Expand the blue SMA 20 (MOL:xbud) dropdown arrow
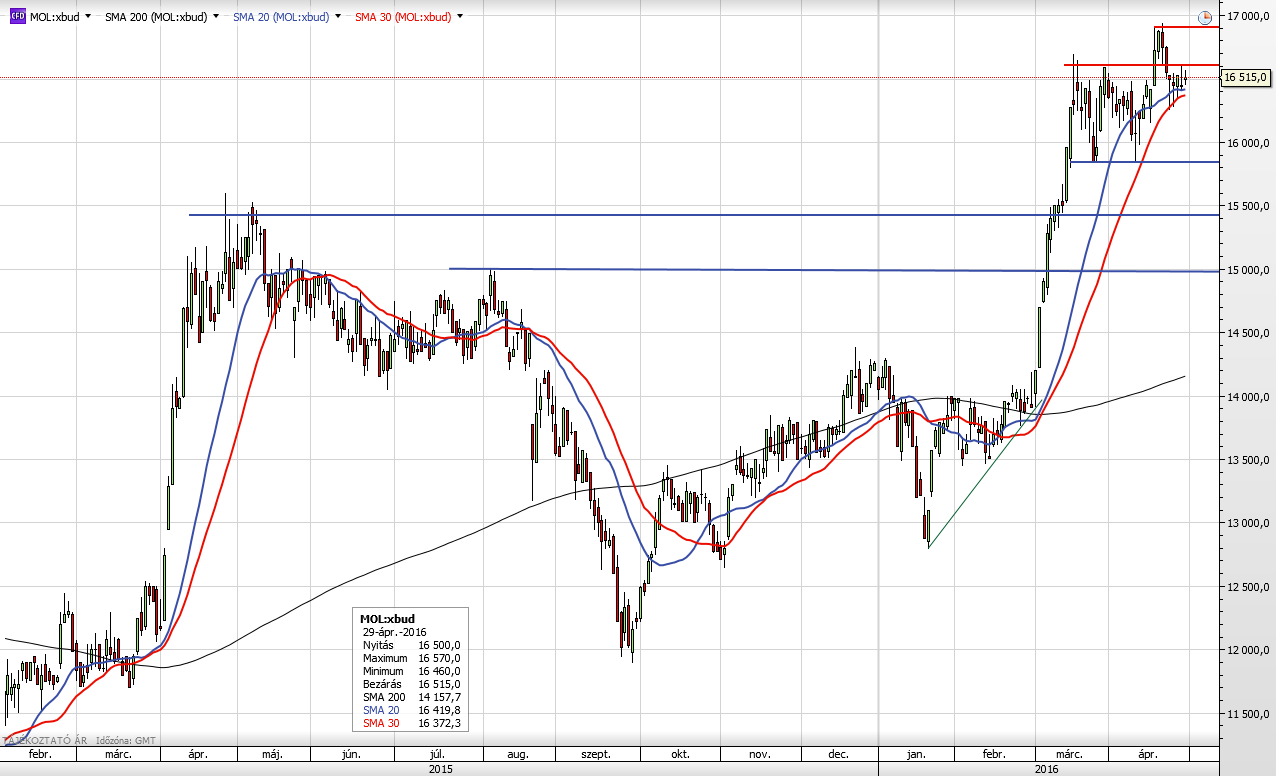1276x776 pixels. pyautogui.click(x=339, y=17)
